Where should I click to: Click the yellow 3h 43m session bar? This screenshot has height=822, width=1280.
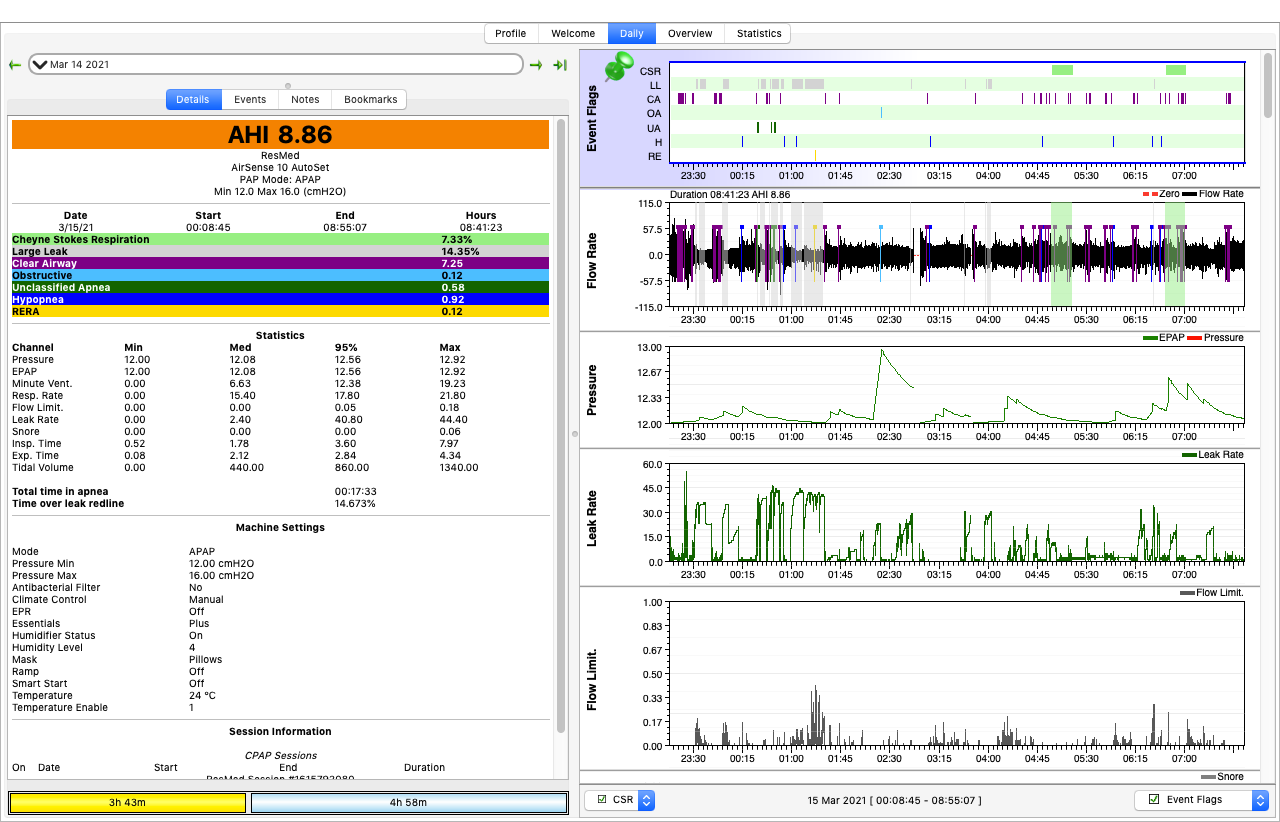click(x=128, y=802)
